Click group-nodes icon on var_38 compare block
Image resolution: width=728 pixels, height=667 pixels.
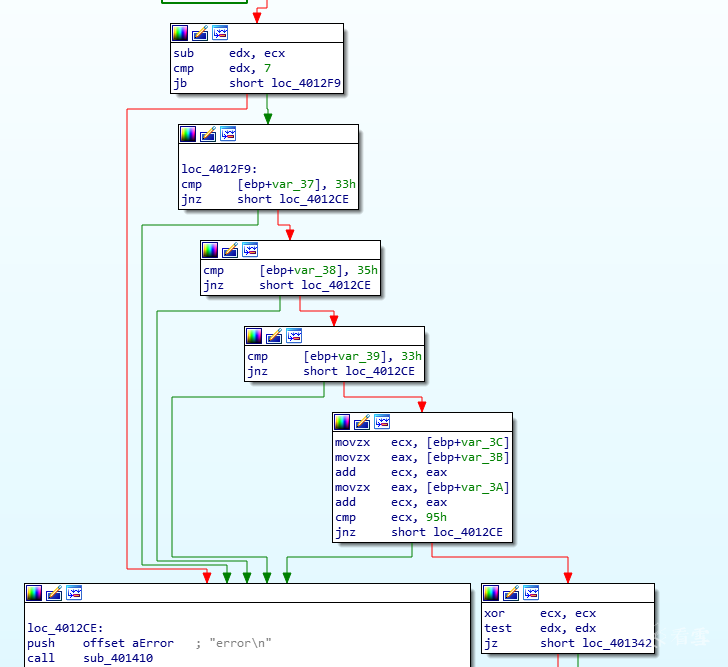250,250
